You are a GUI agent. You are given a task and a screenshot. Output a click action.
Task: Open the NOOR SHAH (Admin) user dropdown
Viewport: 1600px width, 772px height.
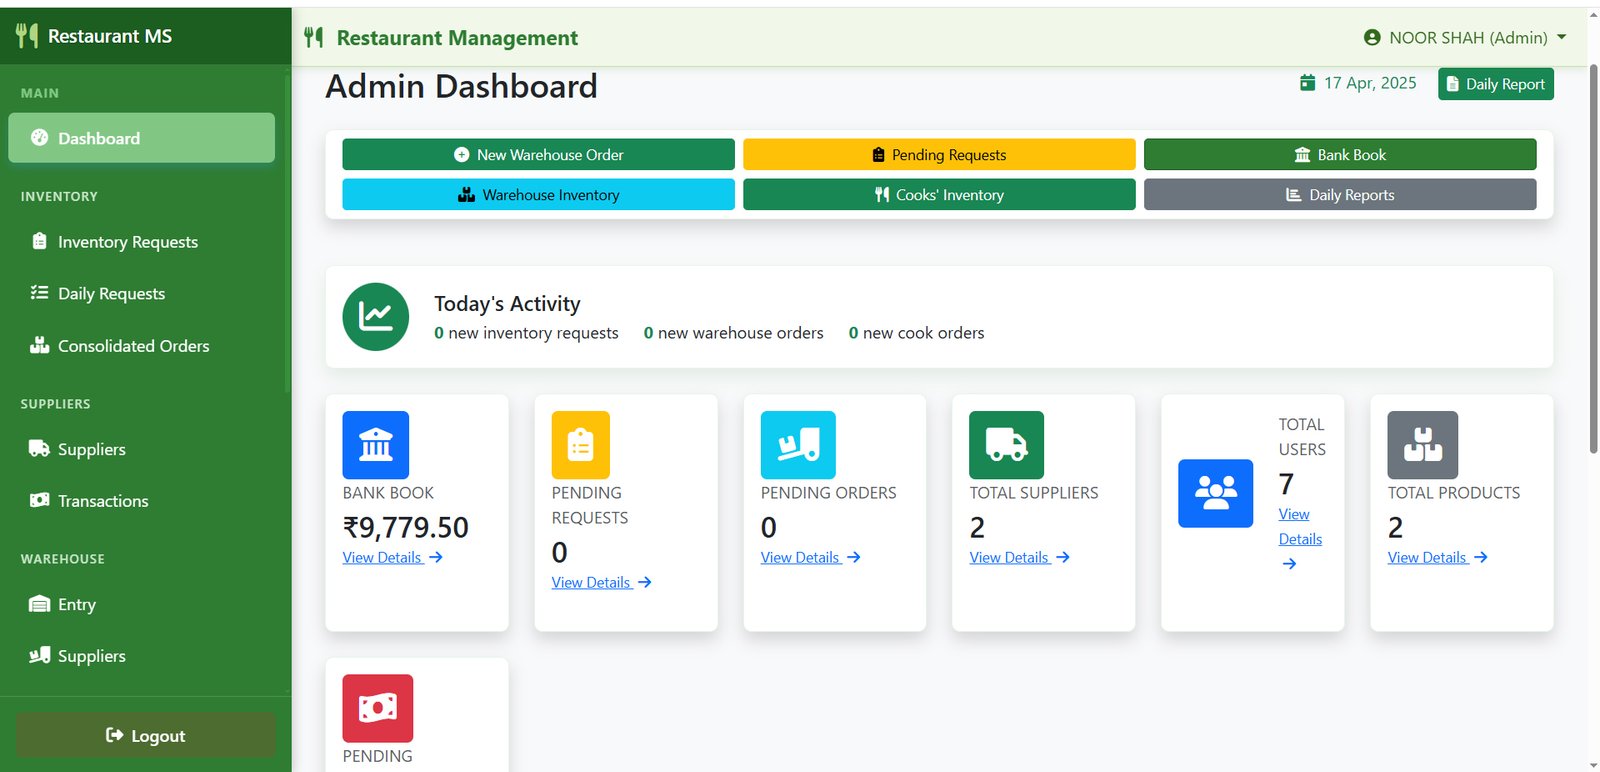point(1465,38)
